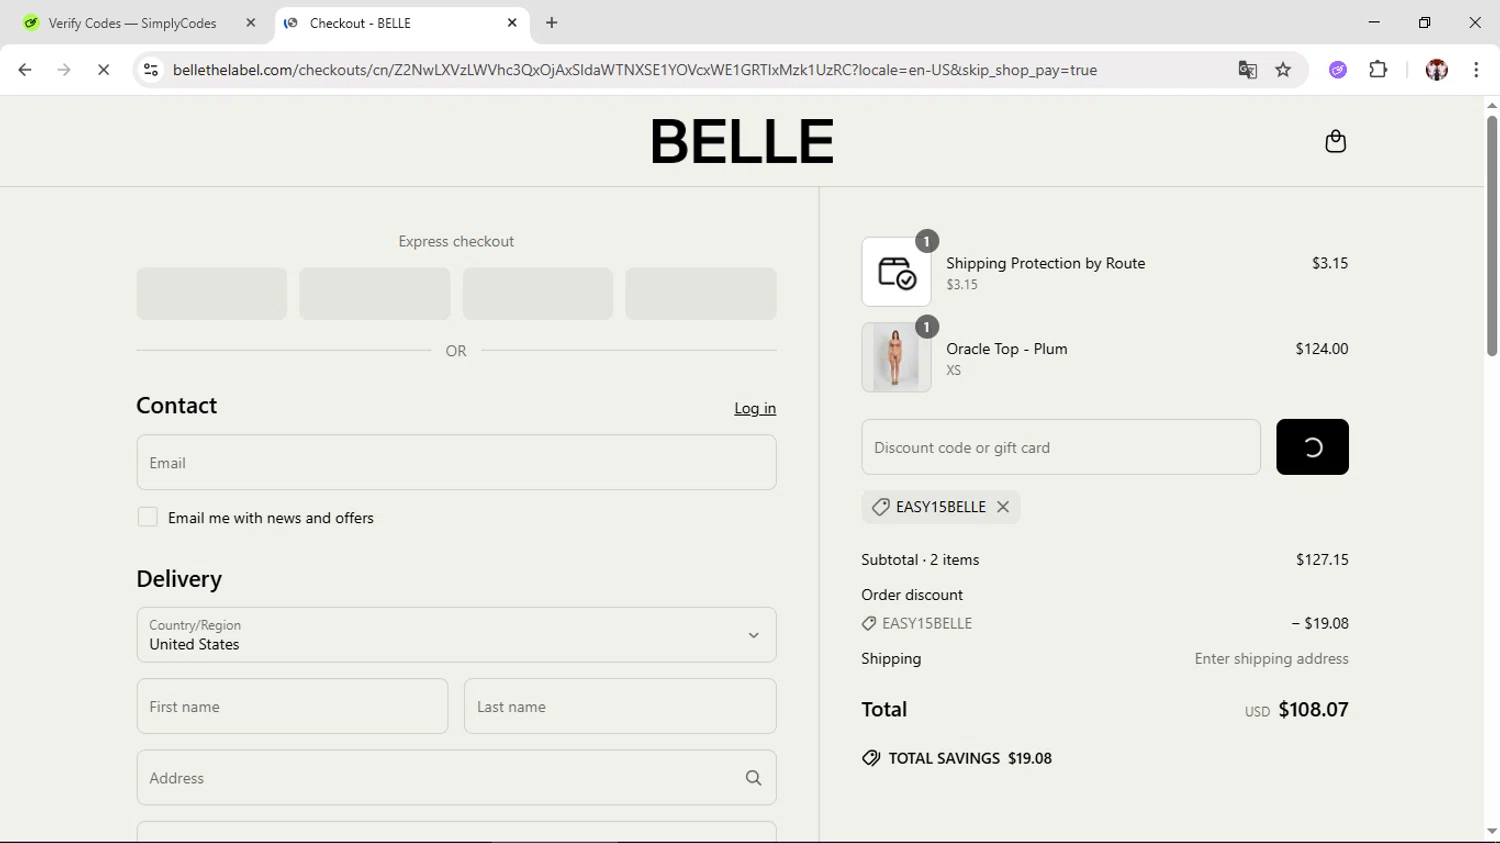Click the address search magnifier icon
This screenshot has width=1500, height=843.
point(753,778)
